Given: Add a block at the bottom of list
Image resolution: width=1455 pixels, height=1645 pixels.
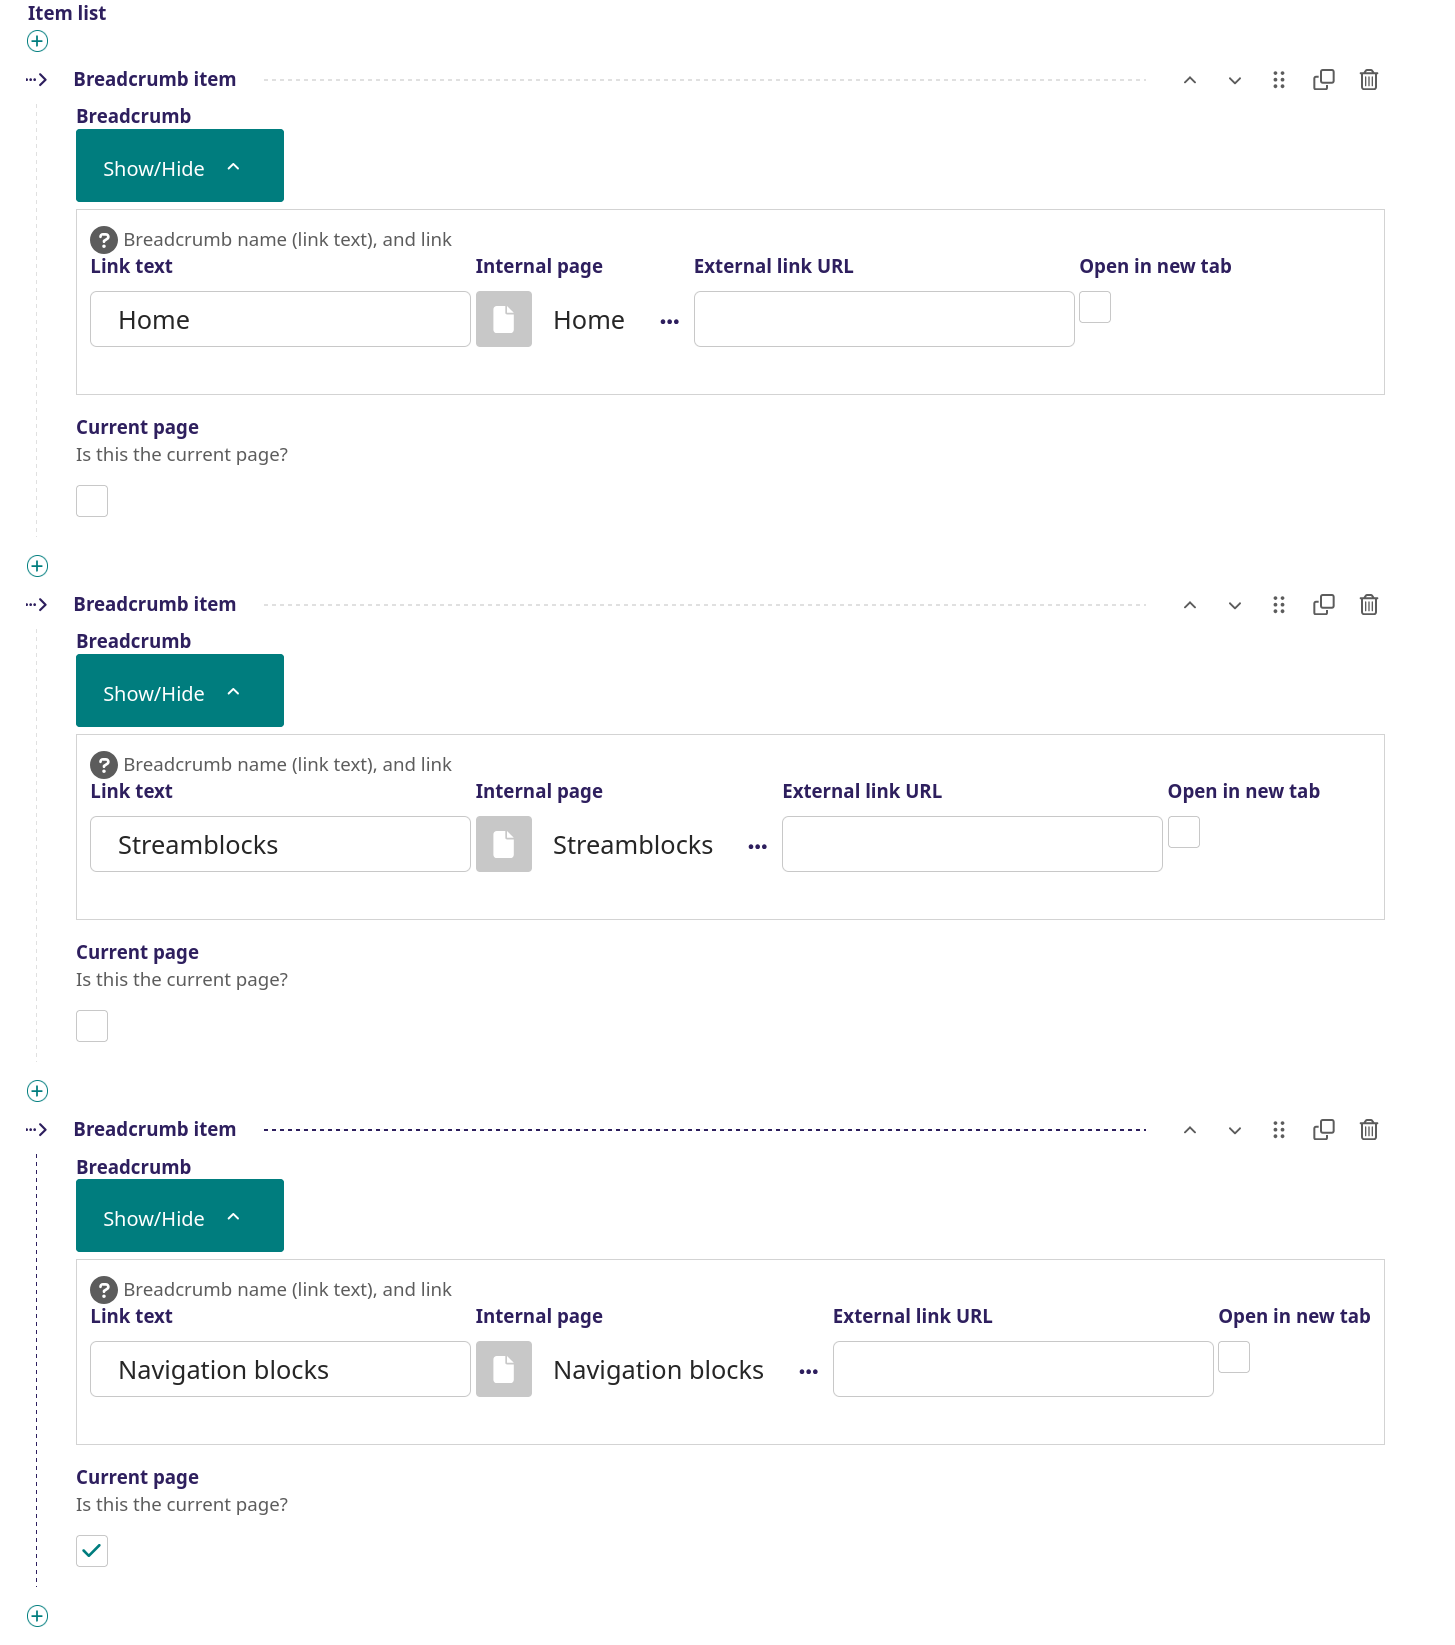Looking at the screenshot, I should pyautogui.click(x=37, y=1616).
